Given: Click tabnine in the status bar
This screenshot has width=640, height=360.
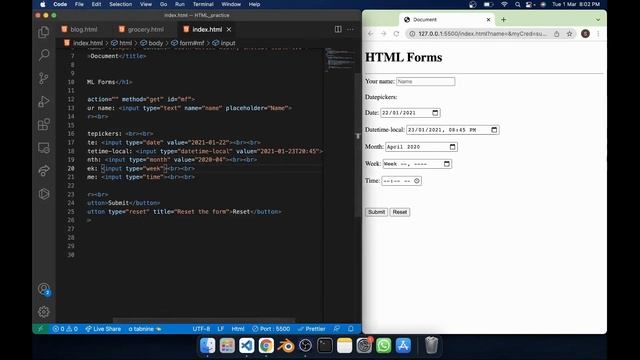Looking at the screenshot, I should pos(145,329).
